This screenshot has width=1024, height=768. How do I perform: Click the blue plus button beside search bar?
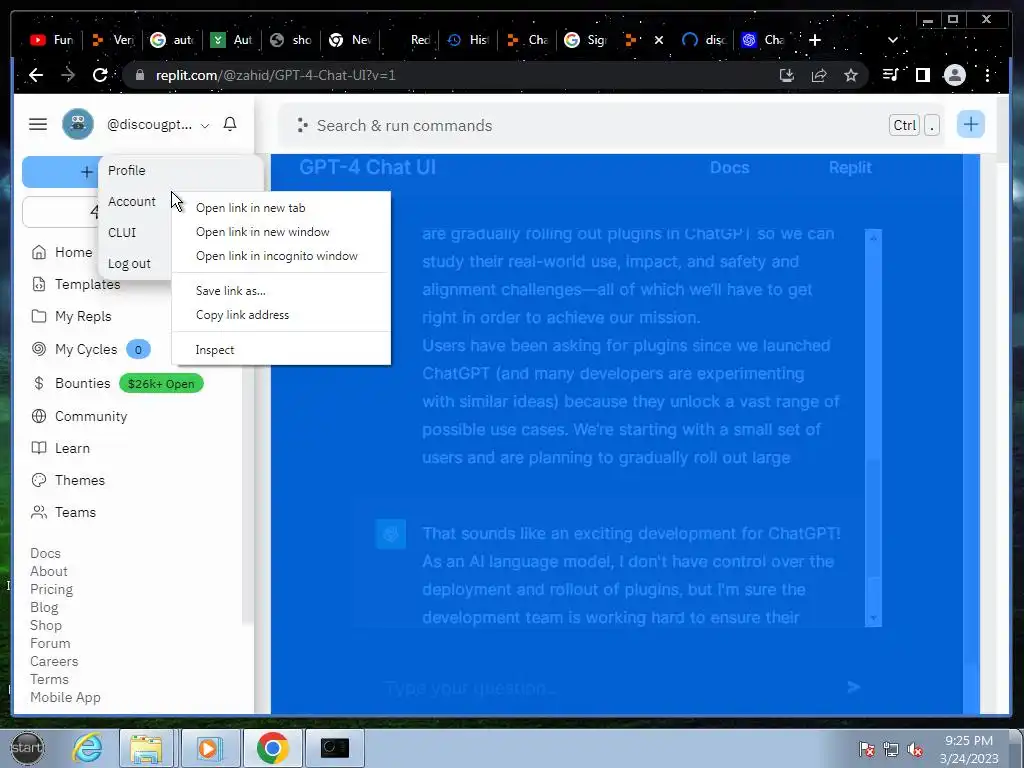coord(970,124)
